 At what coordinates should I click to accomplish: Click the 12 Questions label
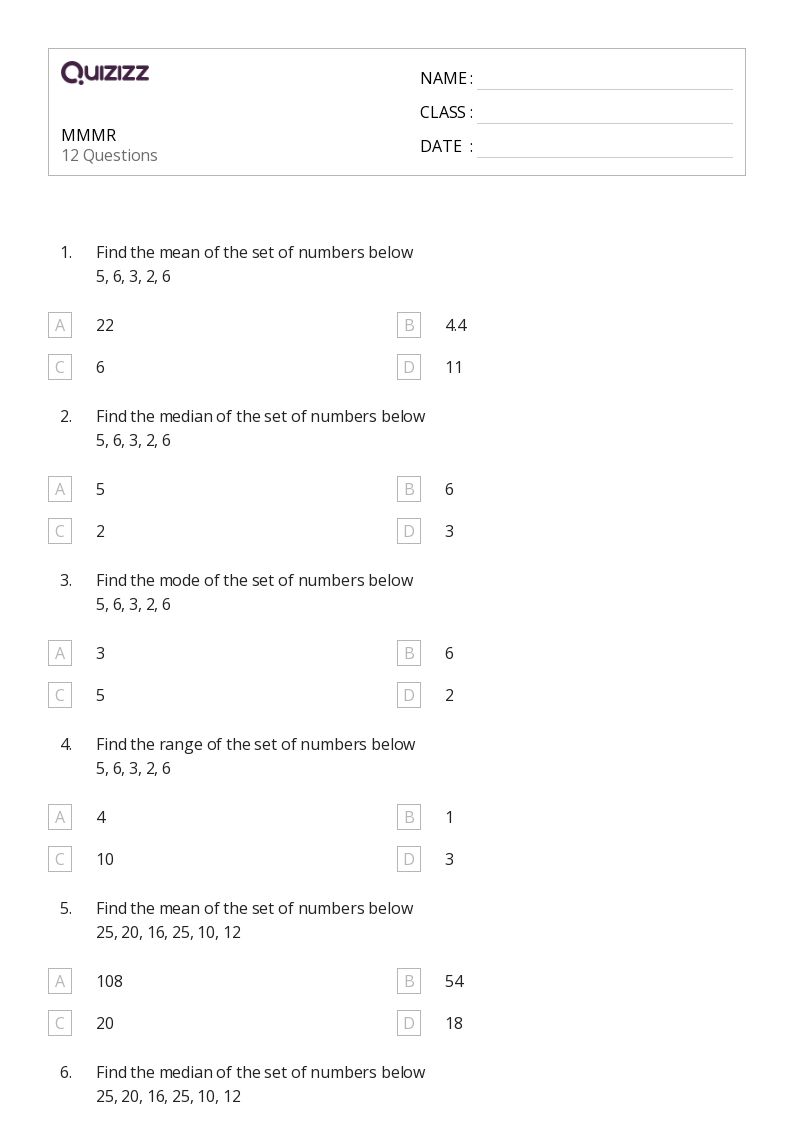coord(110,155)
